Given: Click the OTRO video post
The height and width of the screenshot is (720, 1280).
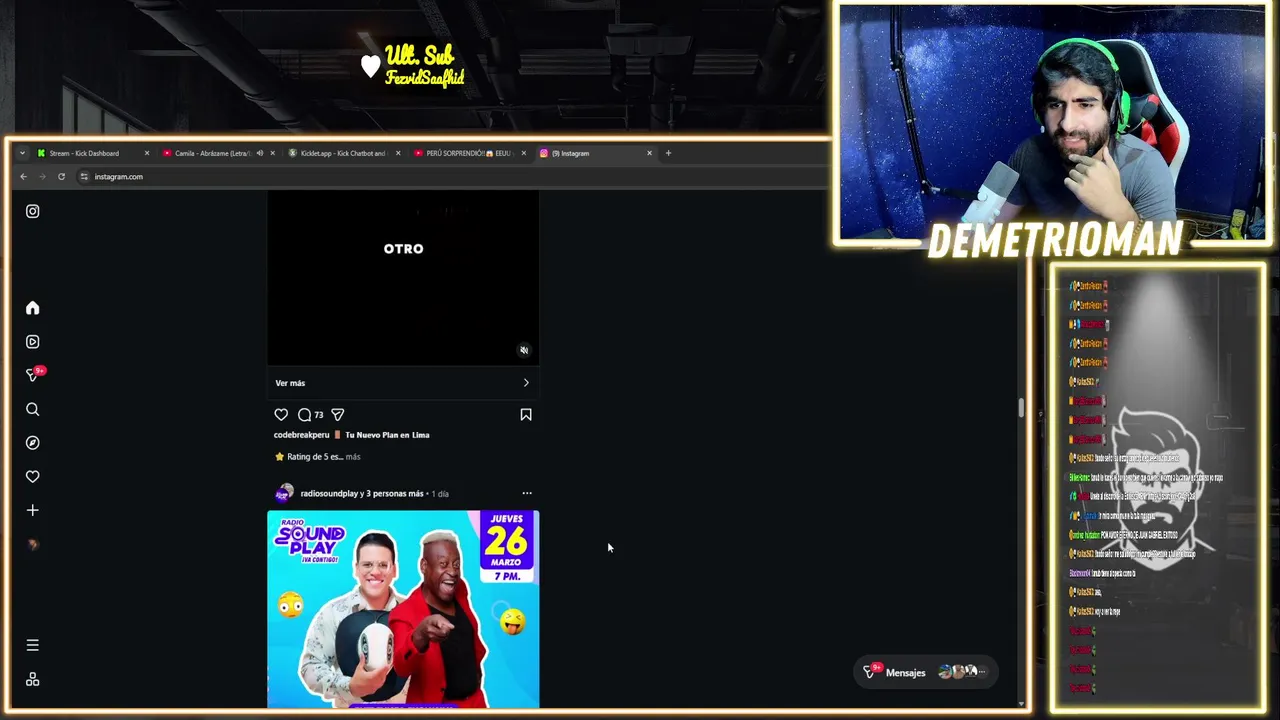Looking at the screenshot, I should click(403, 278).
